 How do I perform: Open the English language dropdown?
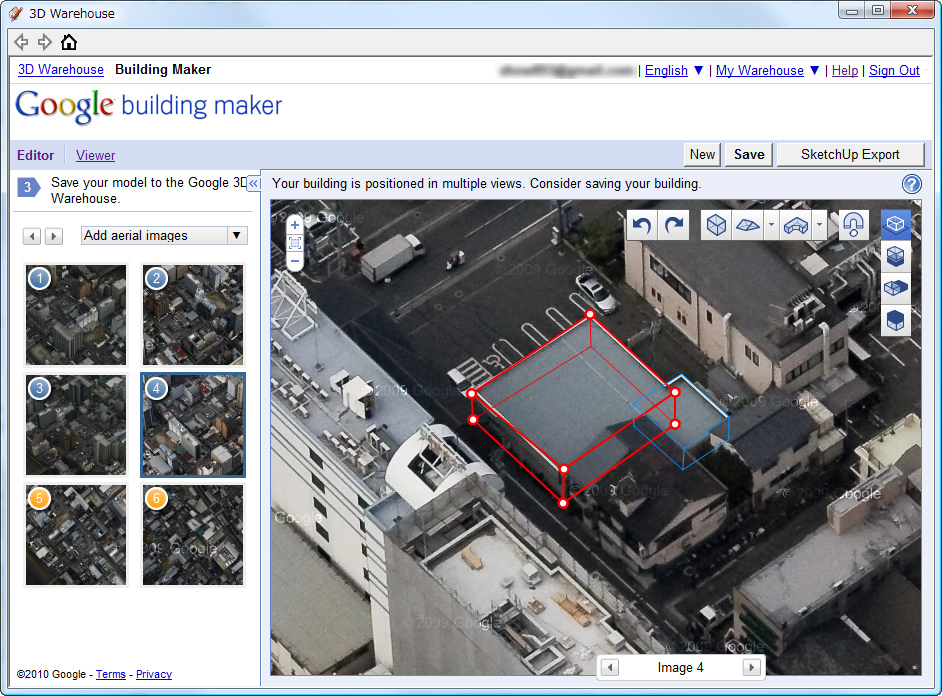pos(698,70)
